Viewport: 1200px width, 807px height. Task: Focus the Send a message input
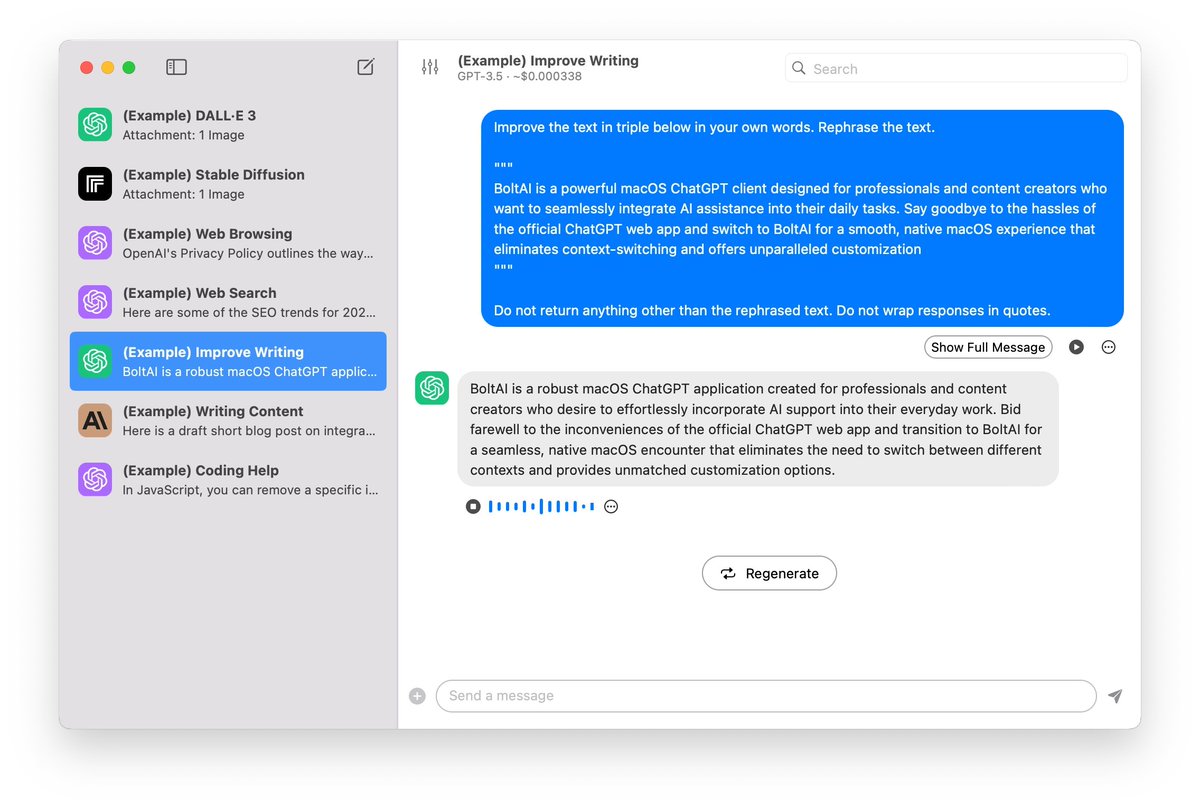coord(766,696)
